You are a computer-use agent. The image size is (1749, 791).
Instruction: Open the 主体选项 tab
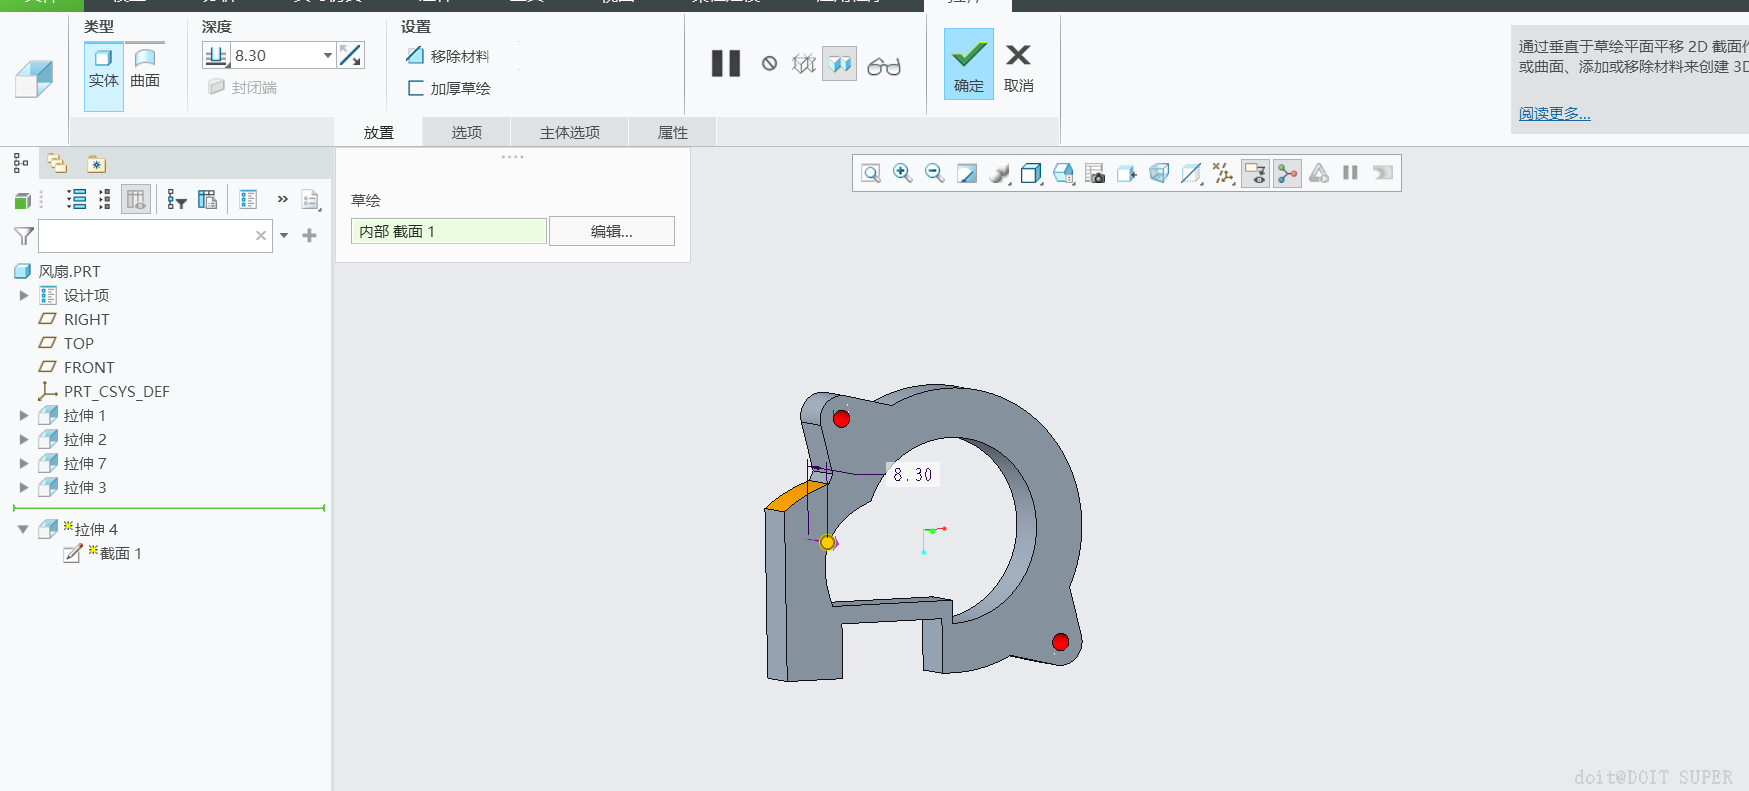(x=569, y=132)
